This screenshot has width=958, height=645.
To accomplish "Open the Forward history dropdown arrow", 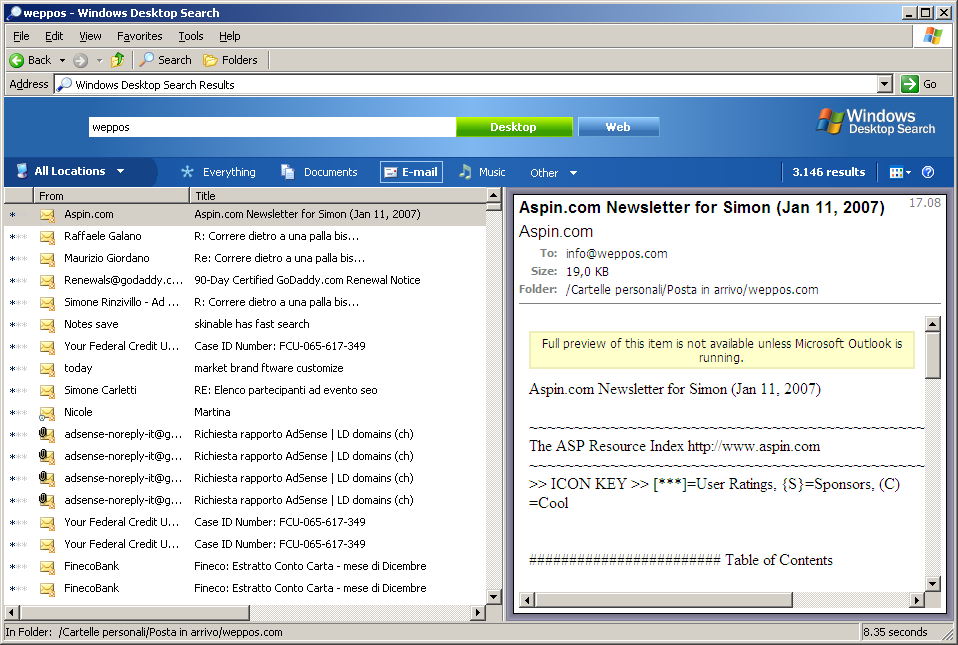I will 100,60.
